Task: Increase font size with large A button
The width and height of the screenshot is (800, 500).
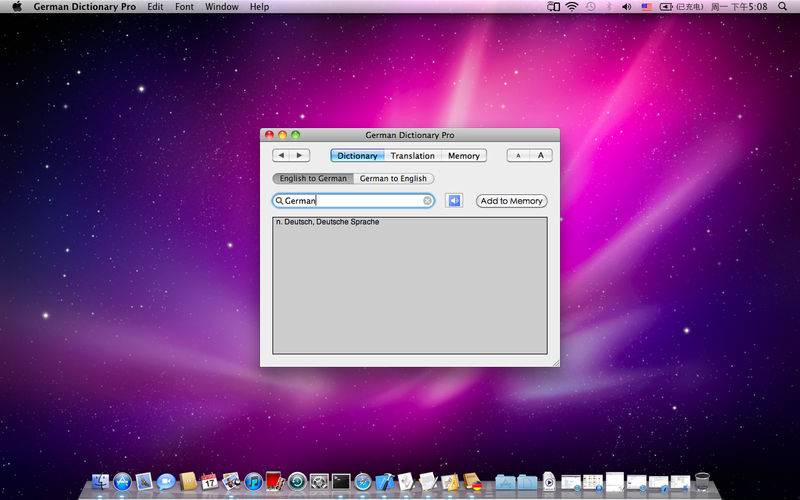Action: pyautogui.click(x=541, y=156)
